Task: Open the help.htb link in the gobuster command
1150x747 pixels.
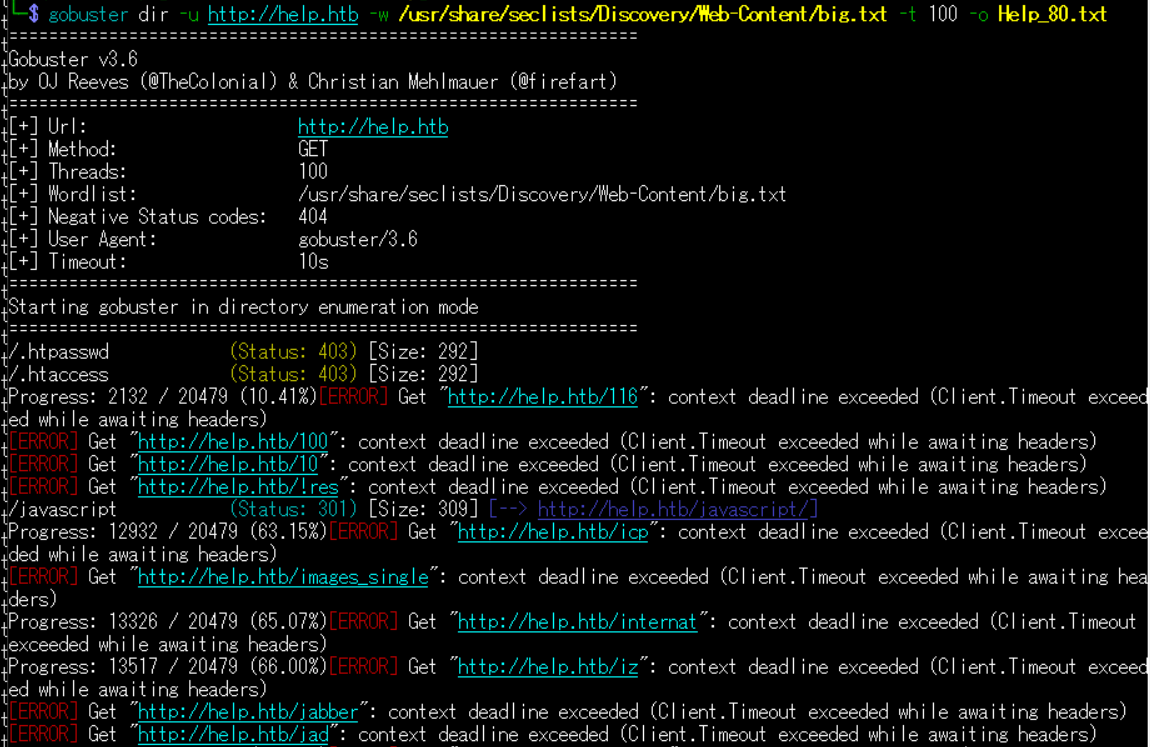Action: coord(282,14)
